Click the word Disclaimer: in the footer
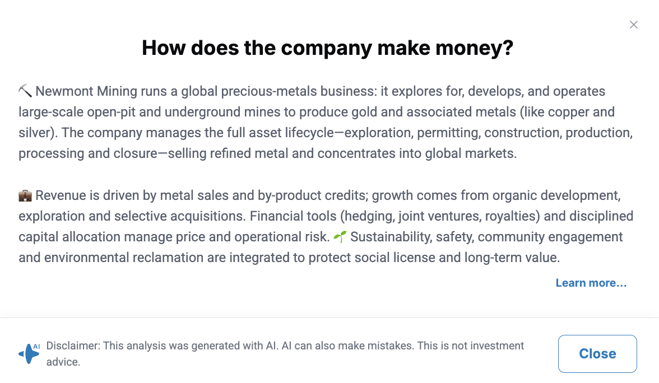The image size is (659, 383). pos(73,346)
